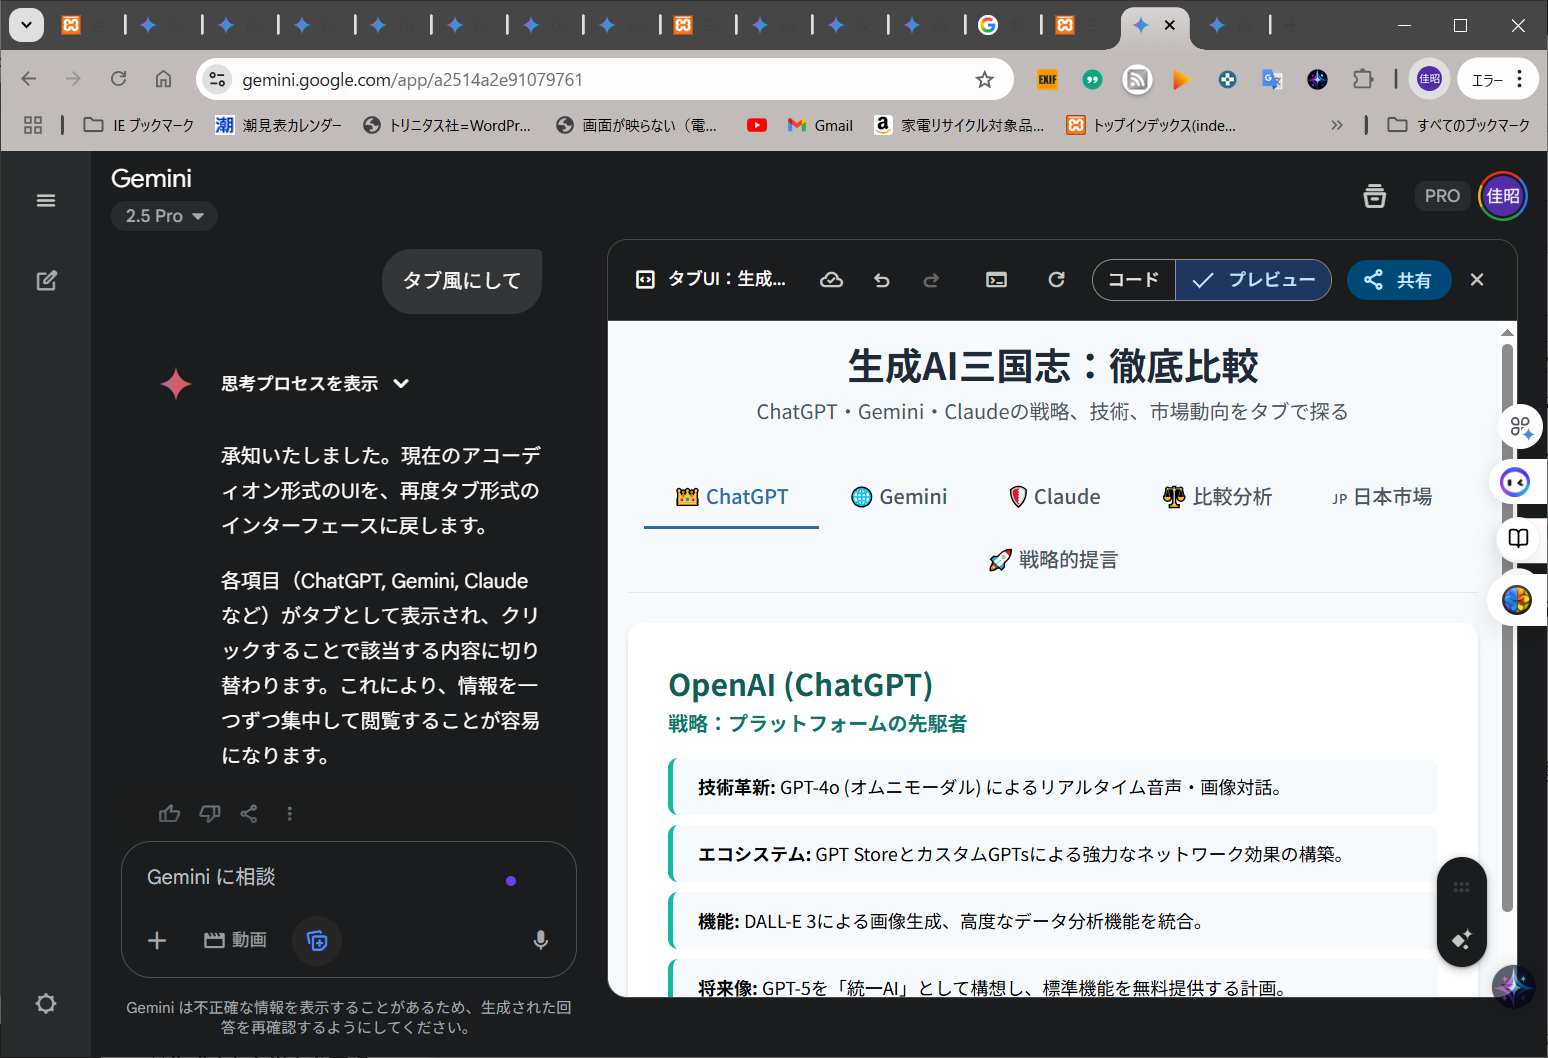Image resolution: width=1548 pixels, height=1058 pixels.
Task: Click the purple face side panel icon
Action: 1515,483
